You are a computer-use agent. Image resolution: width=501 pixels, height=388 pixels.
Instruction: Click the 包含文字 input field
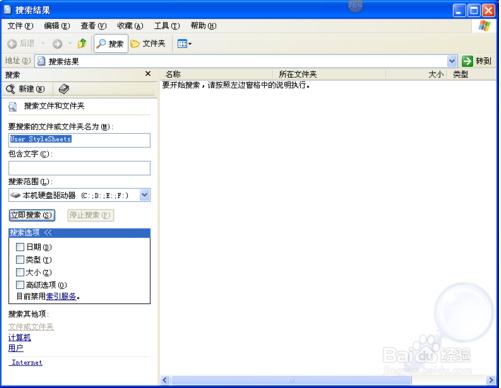click(x=79, y=168)
